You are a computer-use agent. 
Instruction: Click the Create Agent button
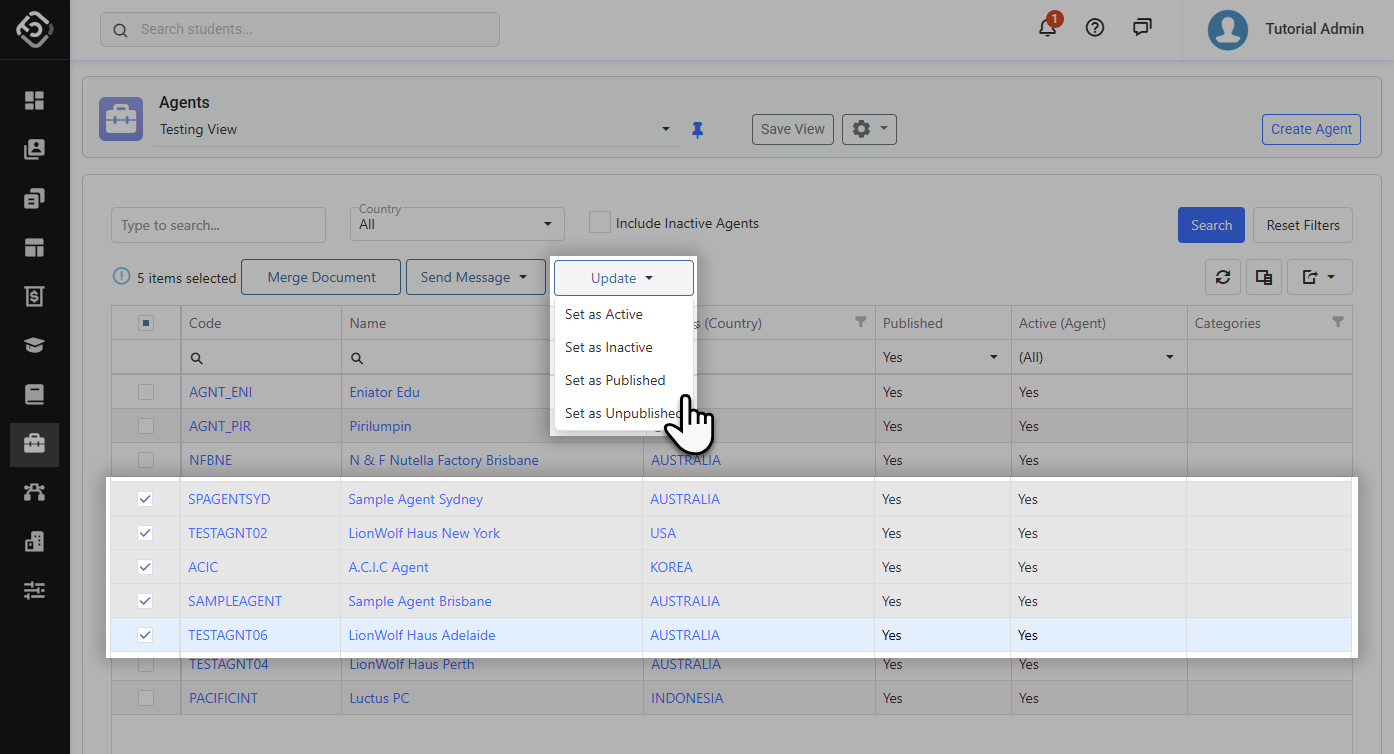[1311, 129]
